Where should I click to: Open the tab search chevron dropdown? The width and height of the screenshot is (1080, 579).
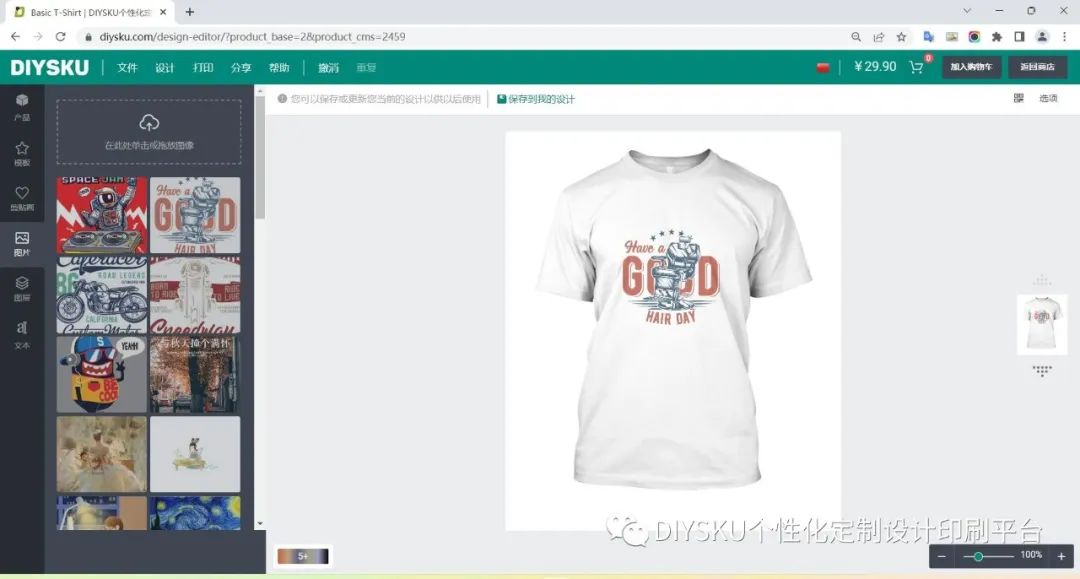(967, 11)
